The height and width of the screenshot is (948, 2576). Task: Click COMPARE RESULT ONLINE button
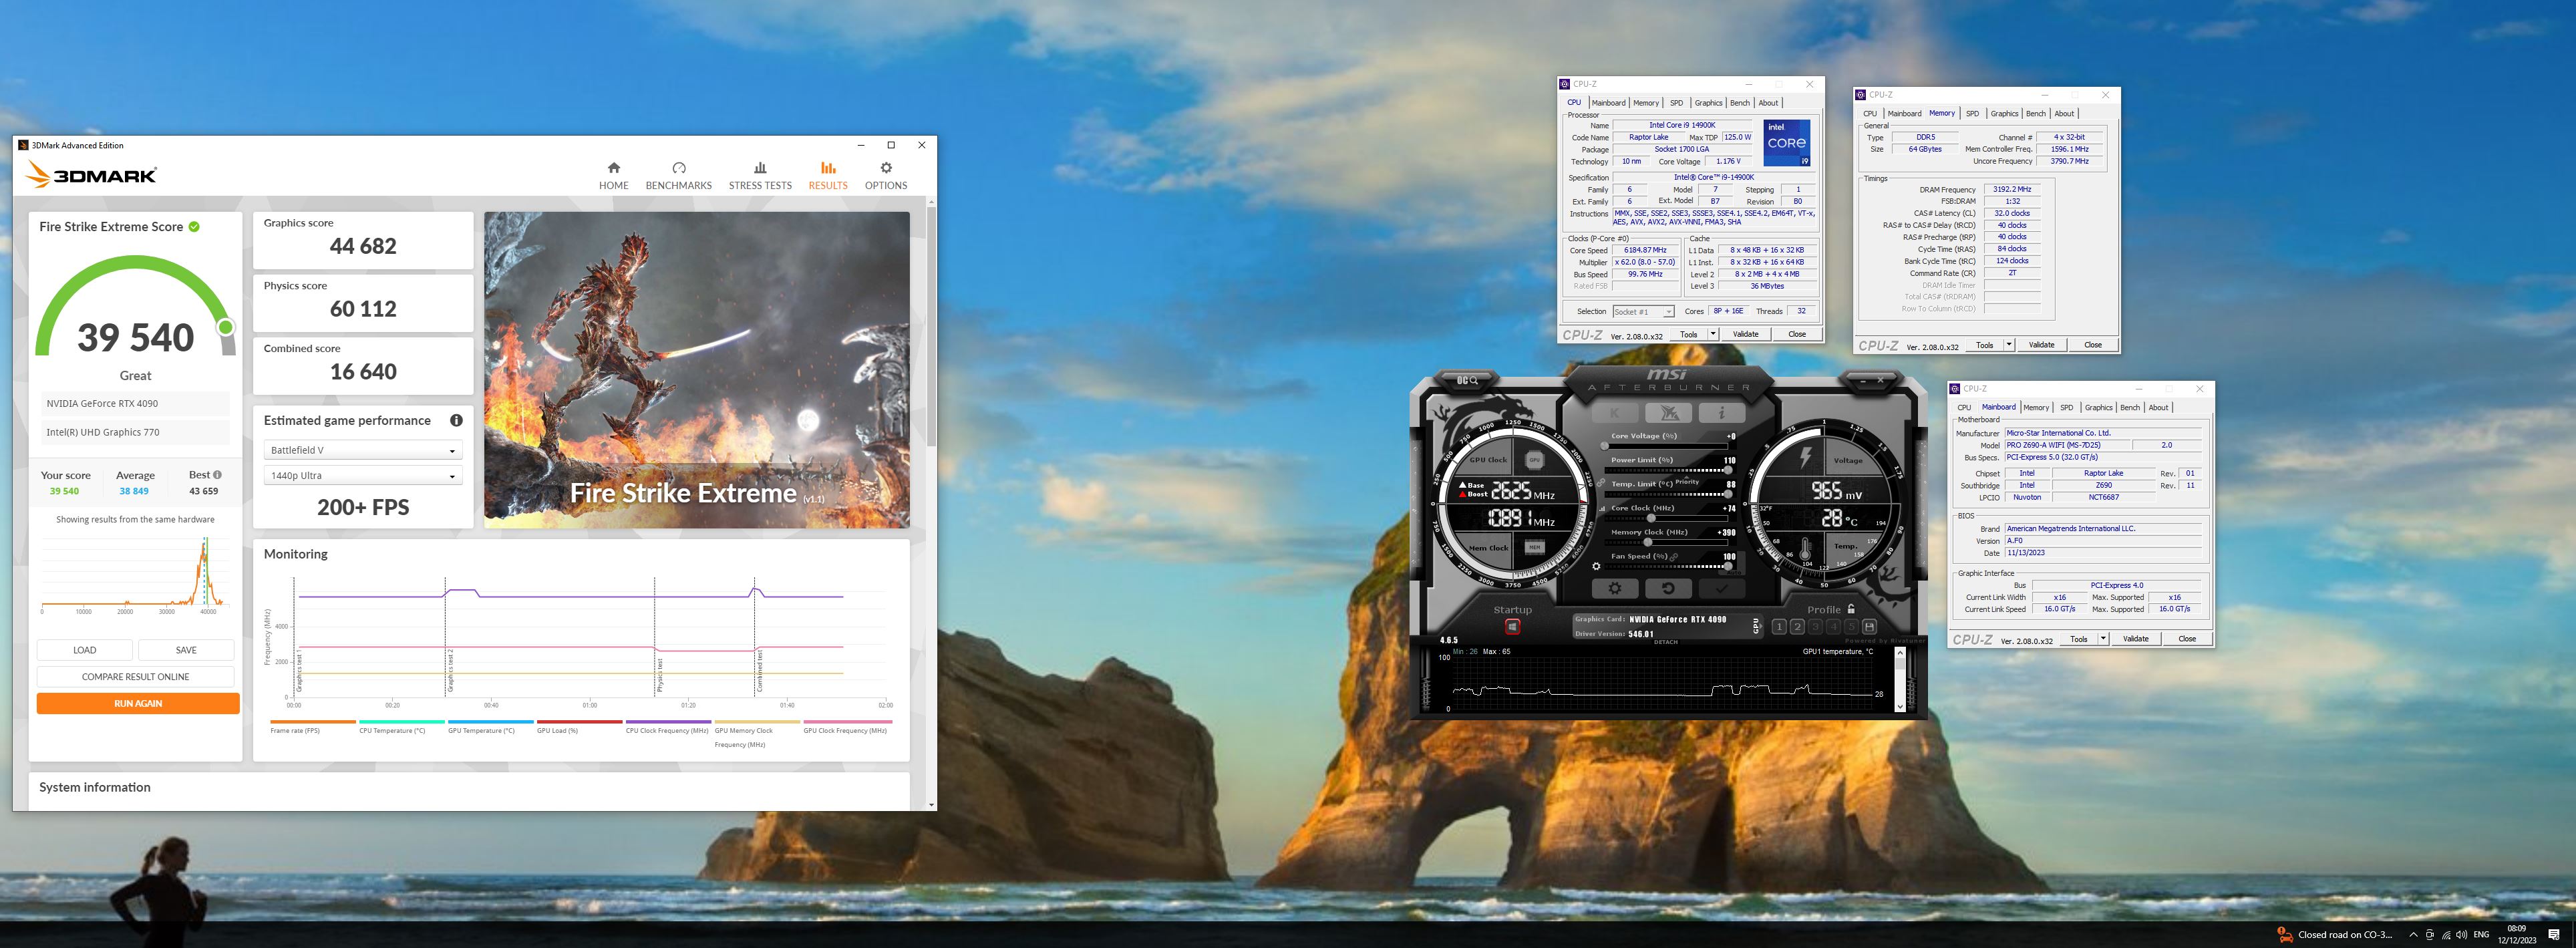[135, 677]
